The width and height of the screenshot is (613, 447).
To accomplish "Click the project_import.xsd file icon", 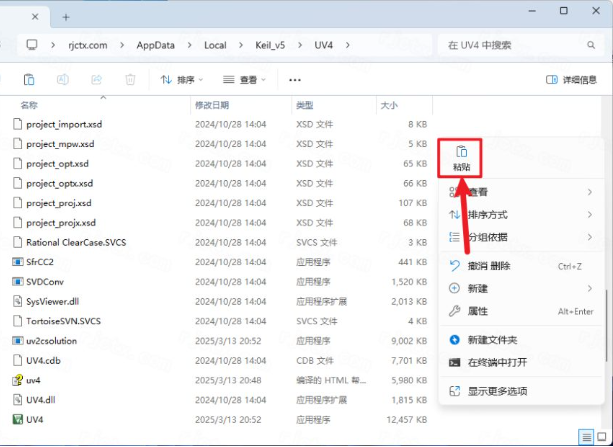I will [17, 124].
